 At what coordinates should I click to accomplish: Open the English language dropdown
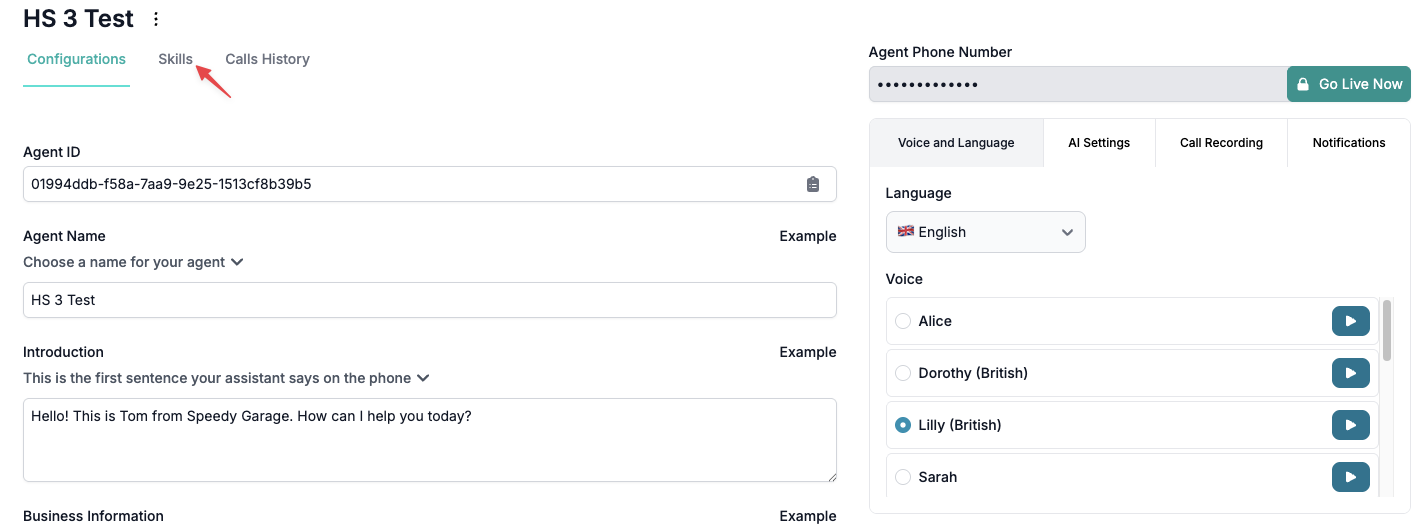(x=985, y=232)
